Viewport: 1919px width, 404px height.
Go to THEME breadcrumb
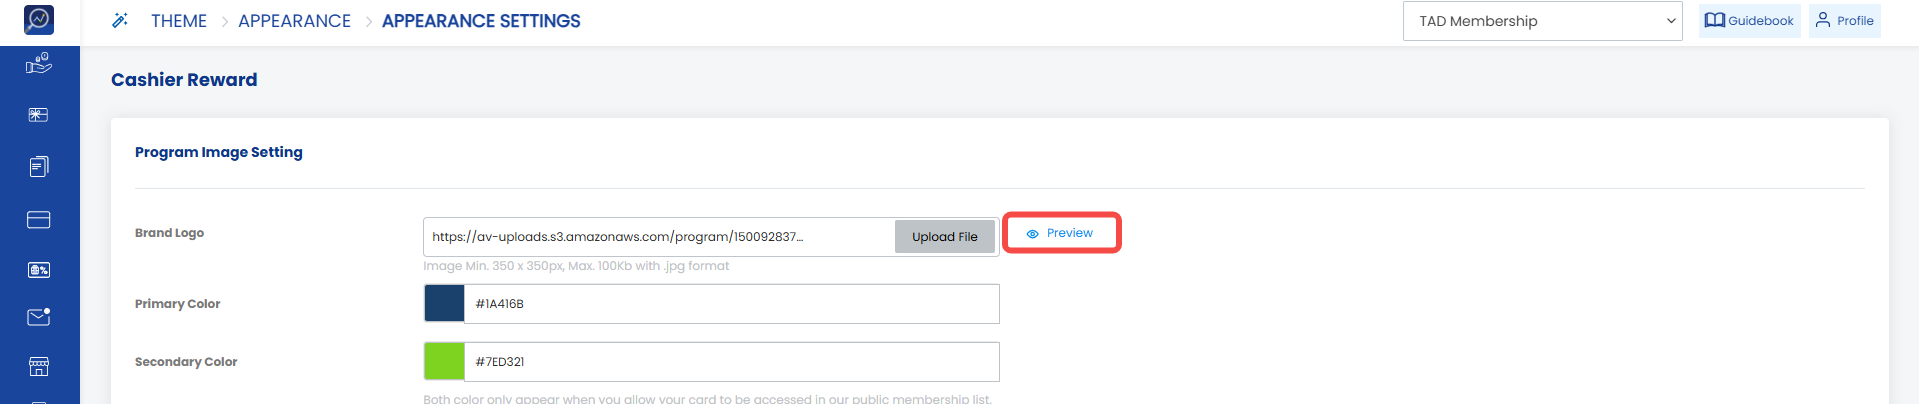pyautogui.click(x=179, y=21)
